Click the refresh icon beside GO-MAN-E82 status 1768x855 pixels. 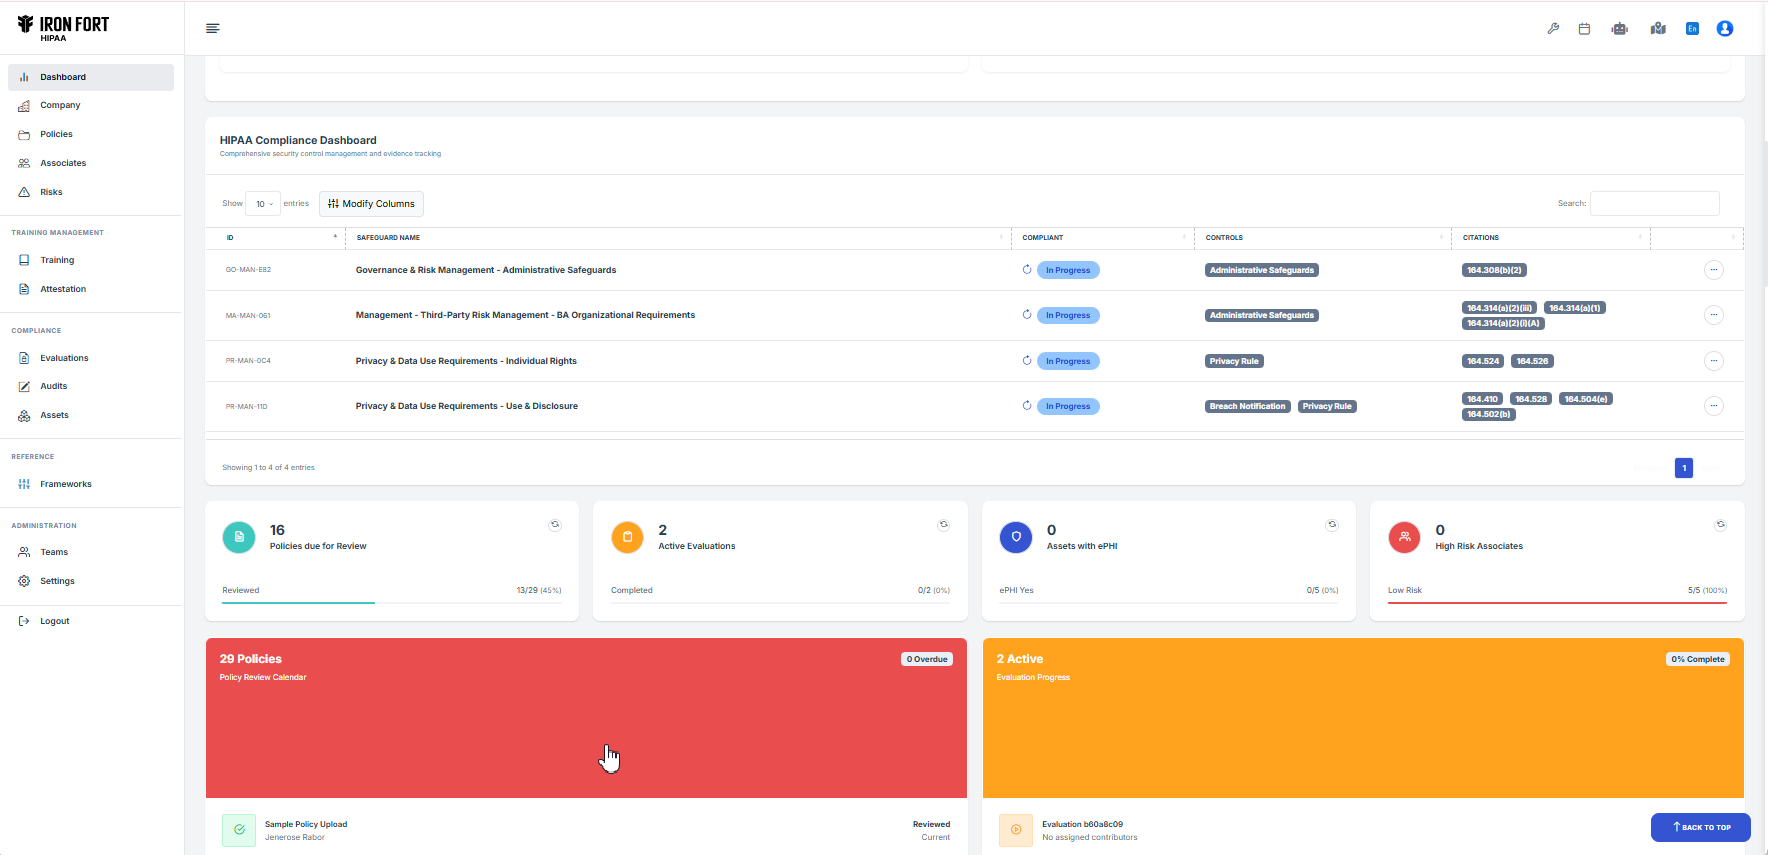click(x=1027, y=270)
